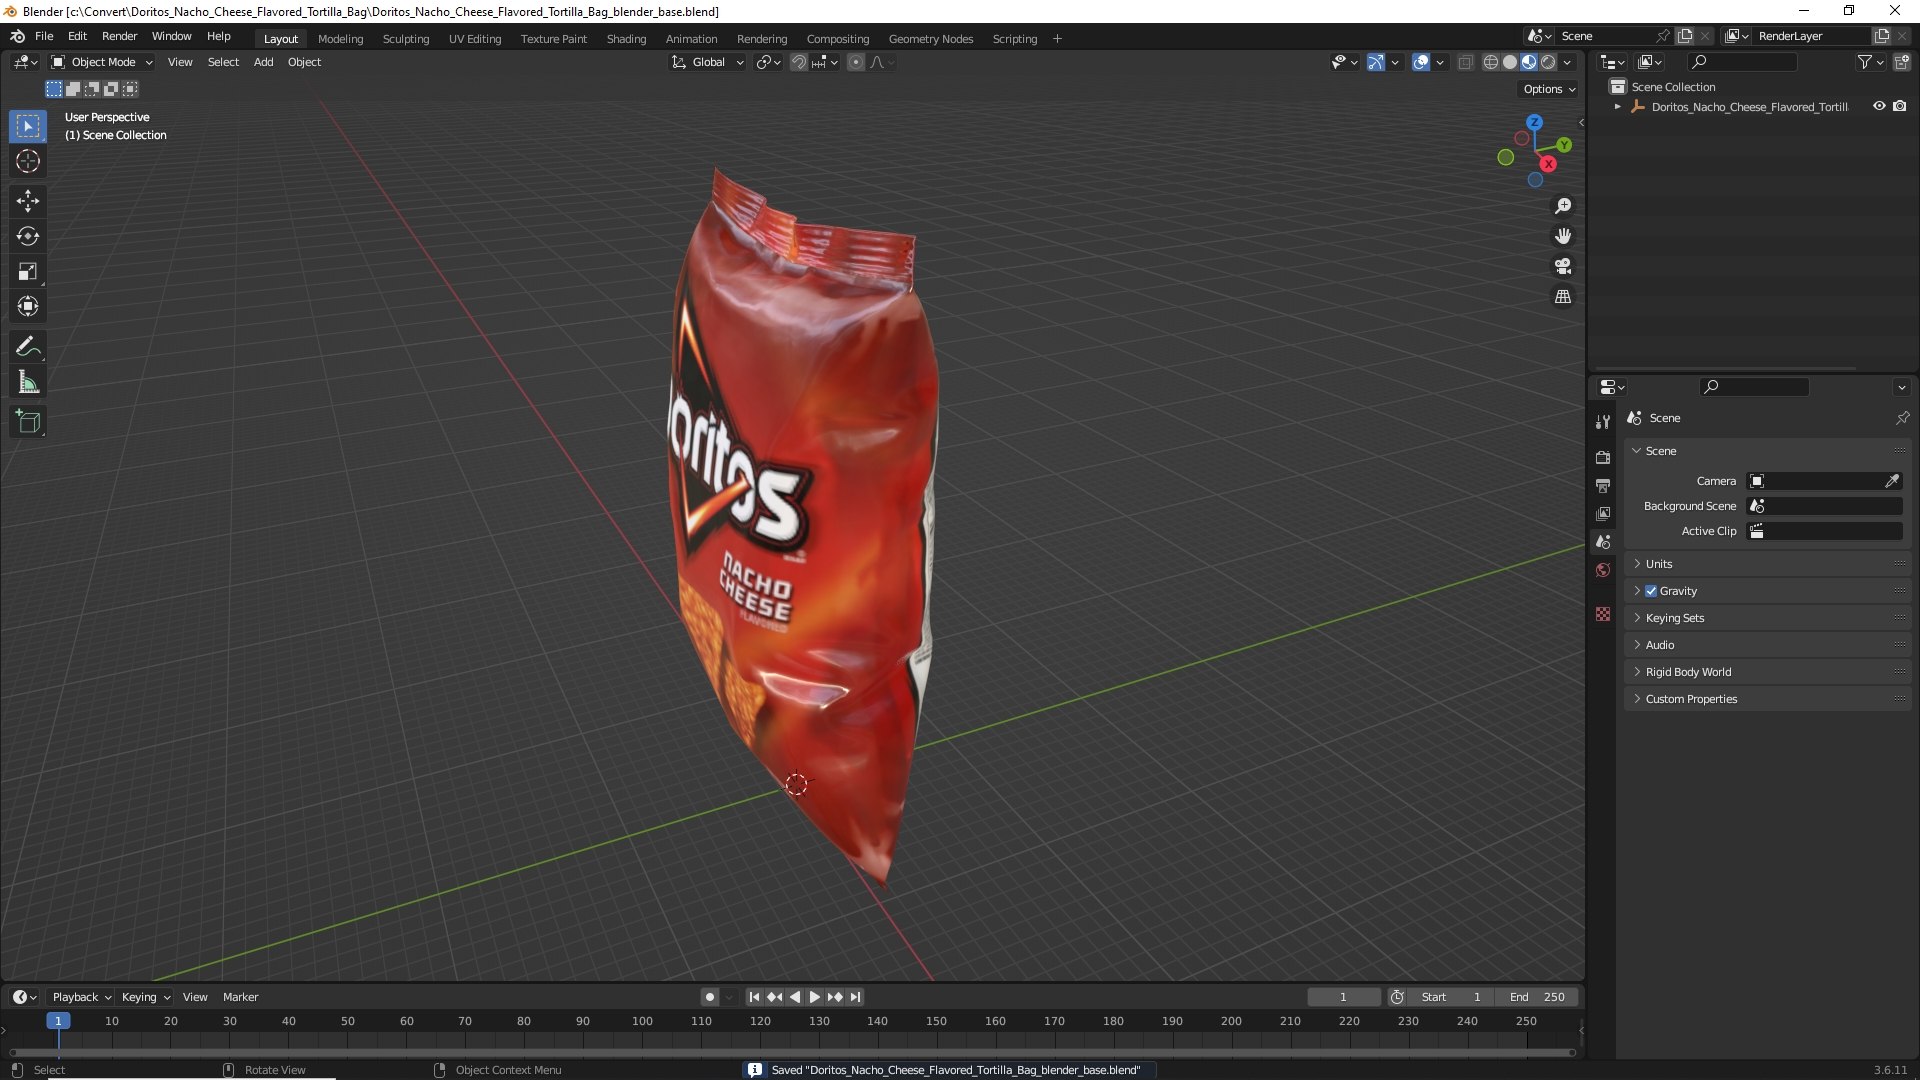This screenshot has height=1080, width=1920.
Task: Pin the Scene properties panel
Action: pyautogui.click(x=1902, y=418)
